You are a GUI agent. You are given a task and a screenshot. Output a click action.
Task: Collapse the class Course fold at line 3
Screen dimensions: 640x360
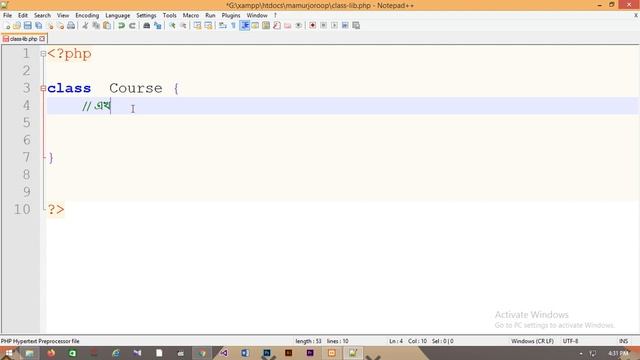(x=43, y=88)
